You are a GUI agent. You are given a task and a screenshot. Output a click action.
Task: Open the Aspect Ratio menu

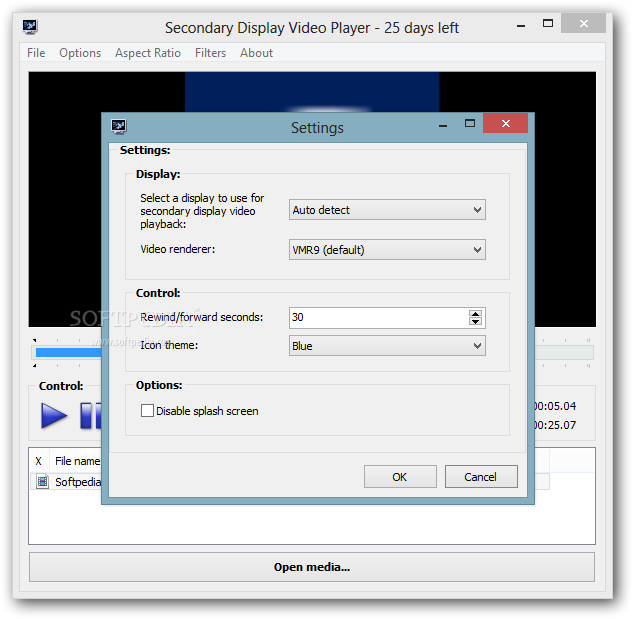pyautogui.click(x=148, y=53)
